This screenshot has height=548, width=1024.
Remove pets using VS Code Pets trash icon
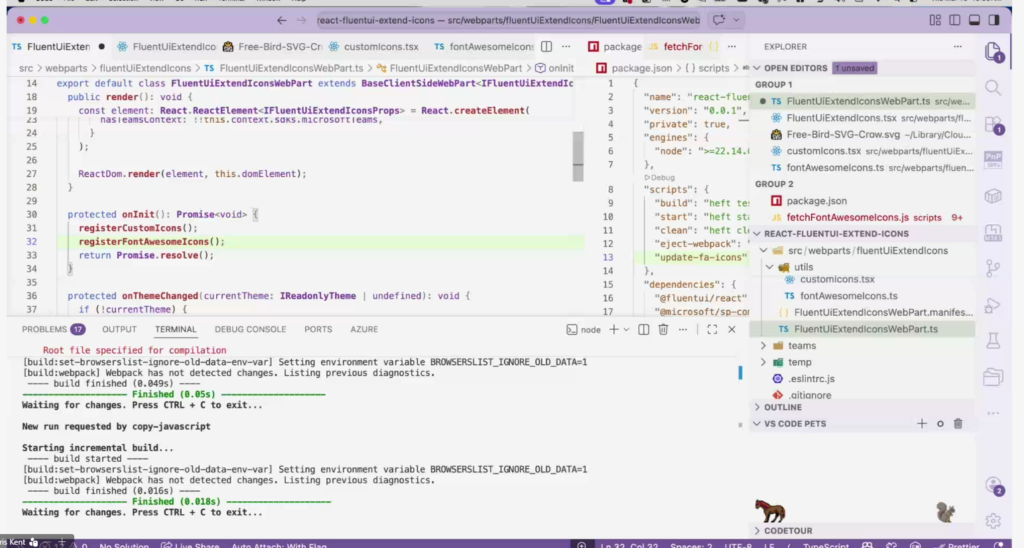[958, 424]
